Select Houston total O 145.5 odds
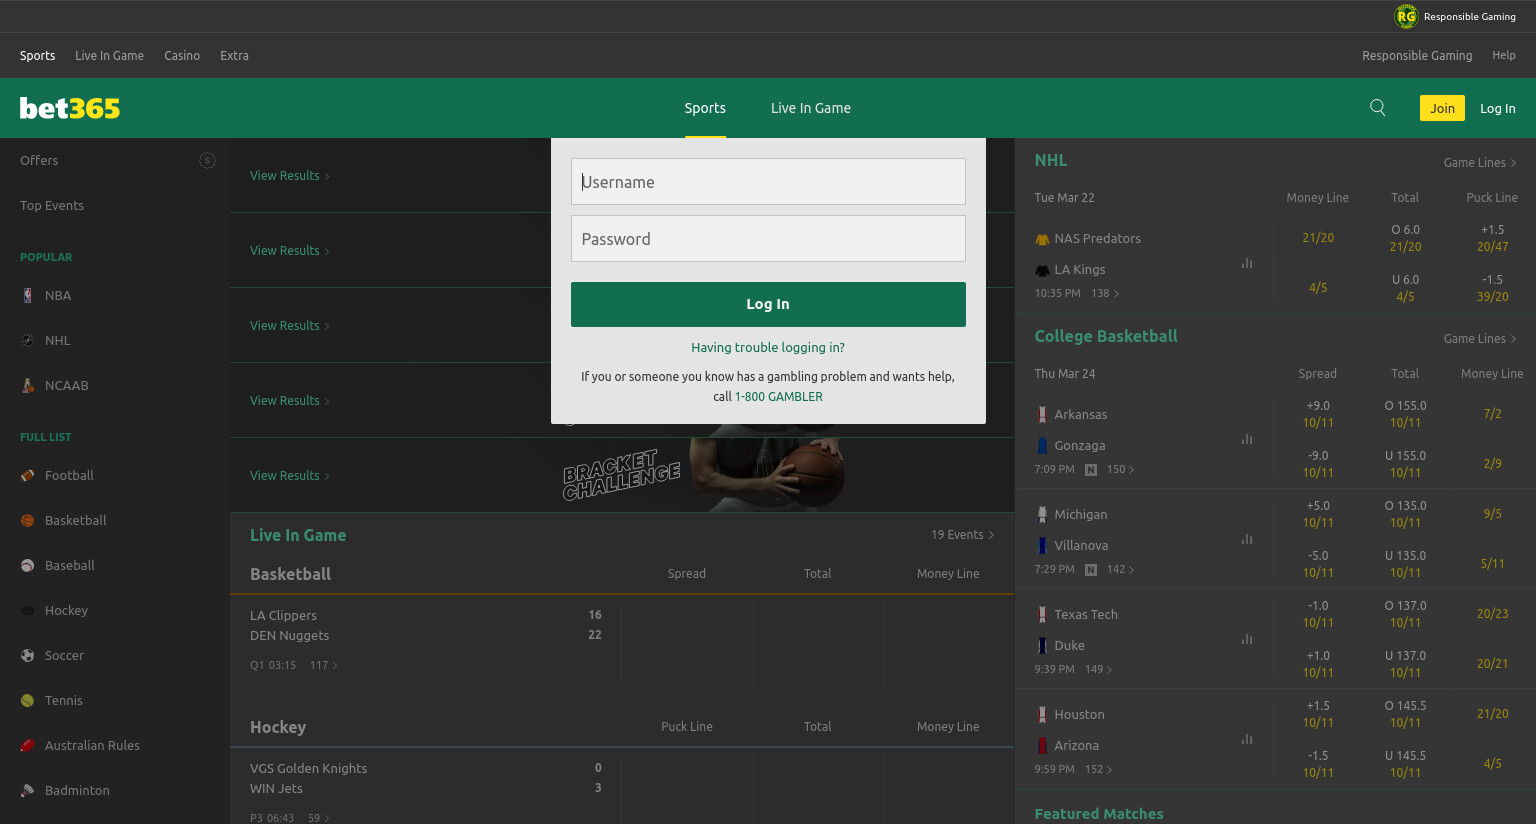 click(x=1405, y=714)
